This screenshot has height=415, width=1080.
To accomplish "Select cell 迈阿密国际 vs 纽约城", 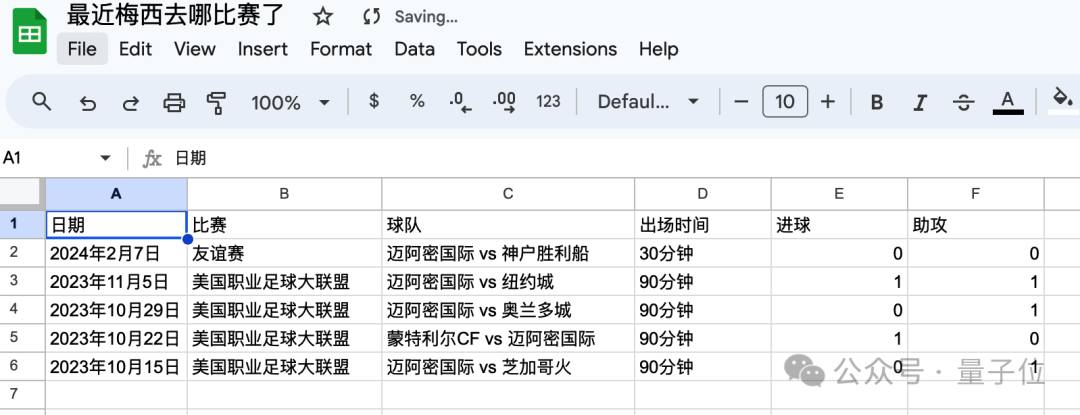I will [x=508, y=281].
